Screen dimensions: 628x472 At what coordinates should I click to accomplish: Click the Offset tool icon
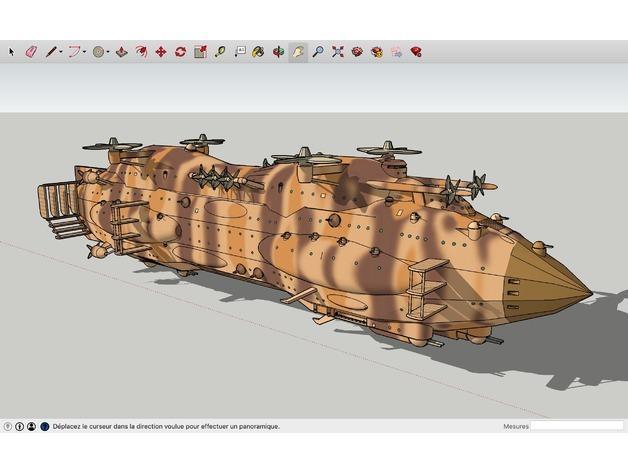pos(141,51)
